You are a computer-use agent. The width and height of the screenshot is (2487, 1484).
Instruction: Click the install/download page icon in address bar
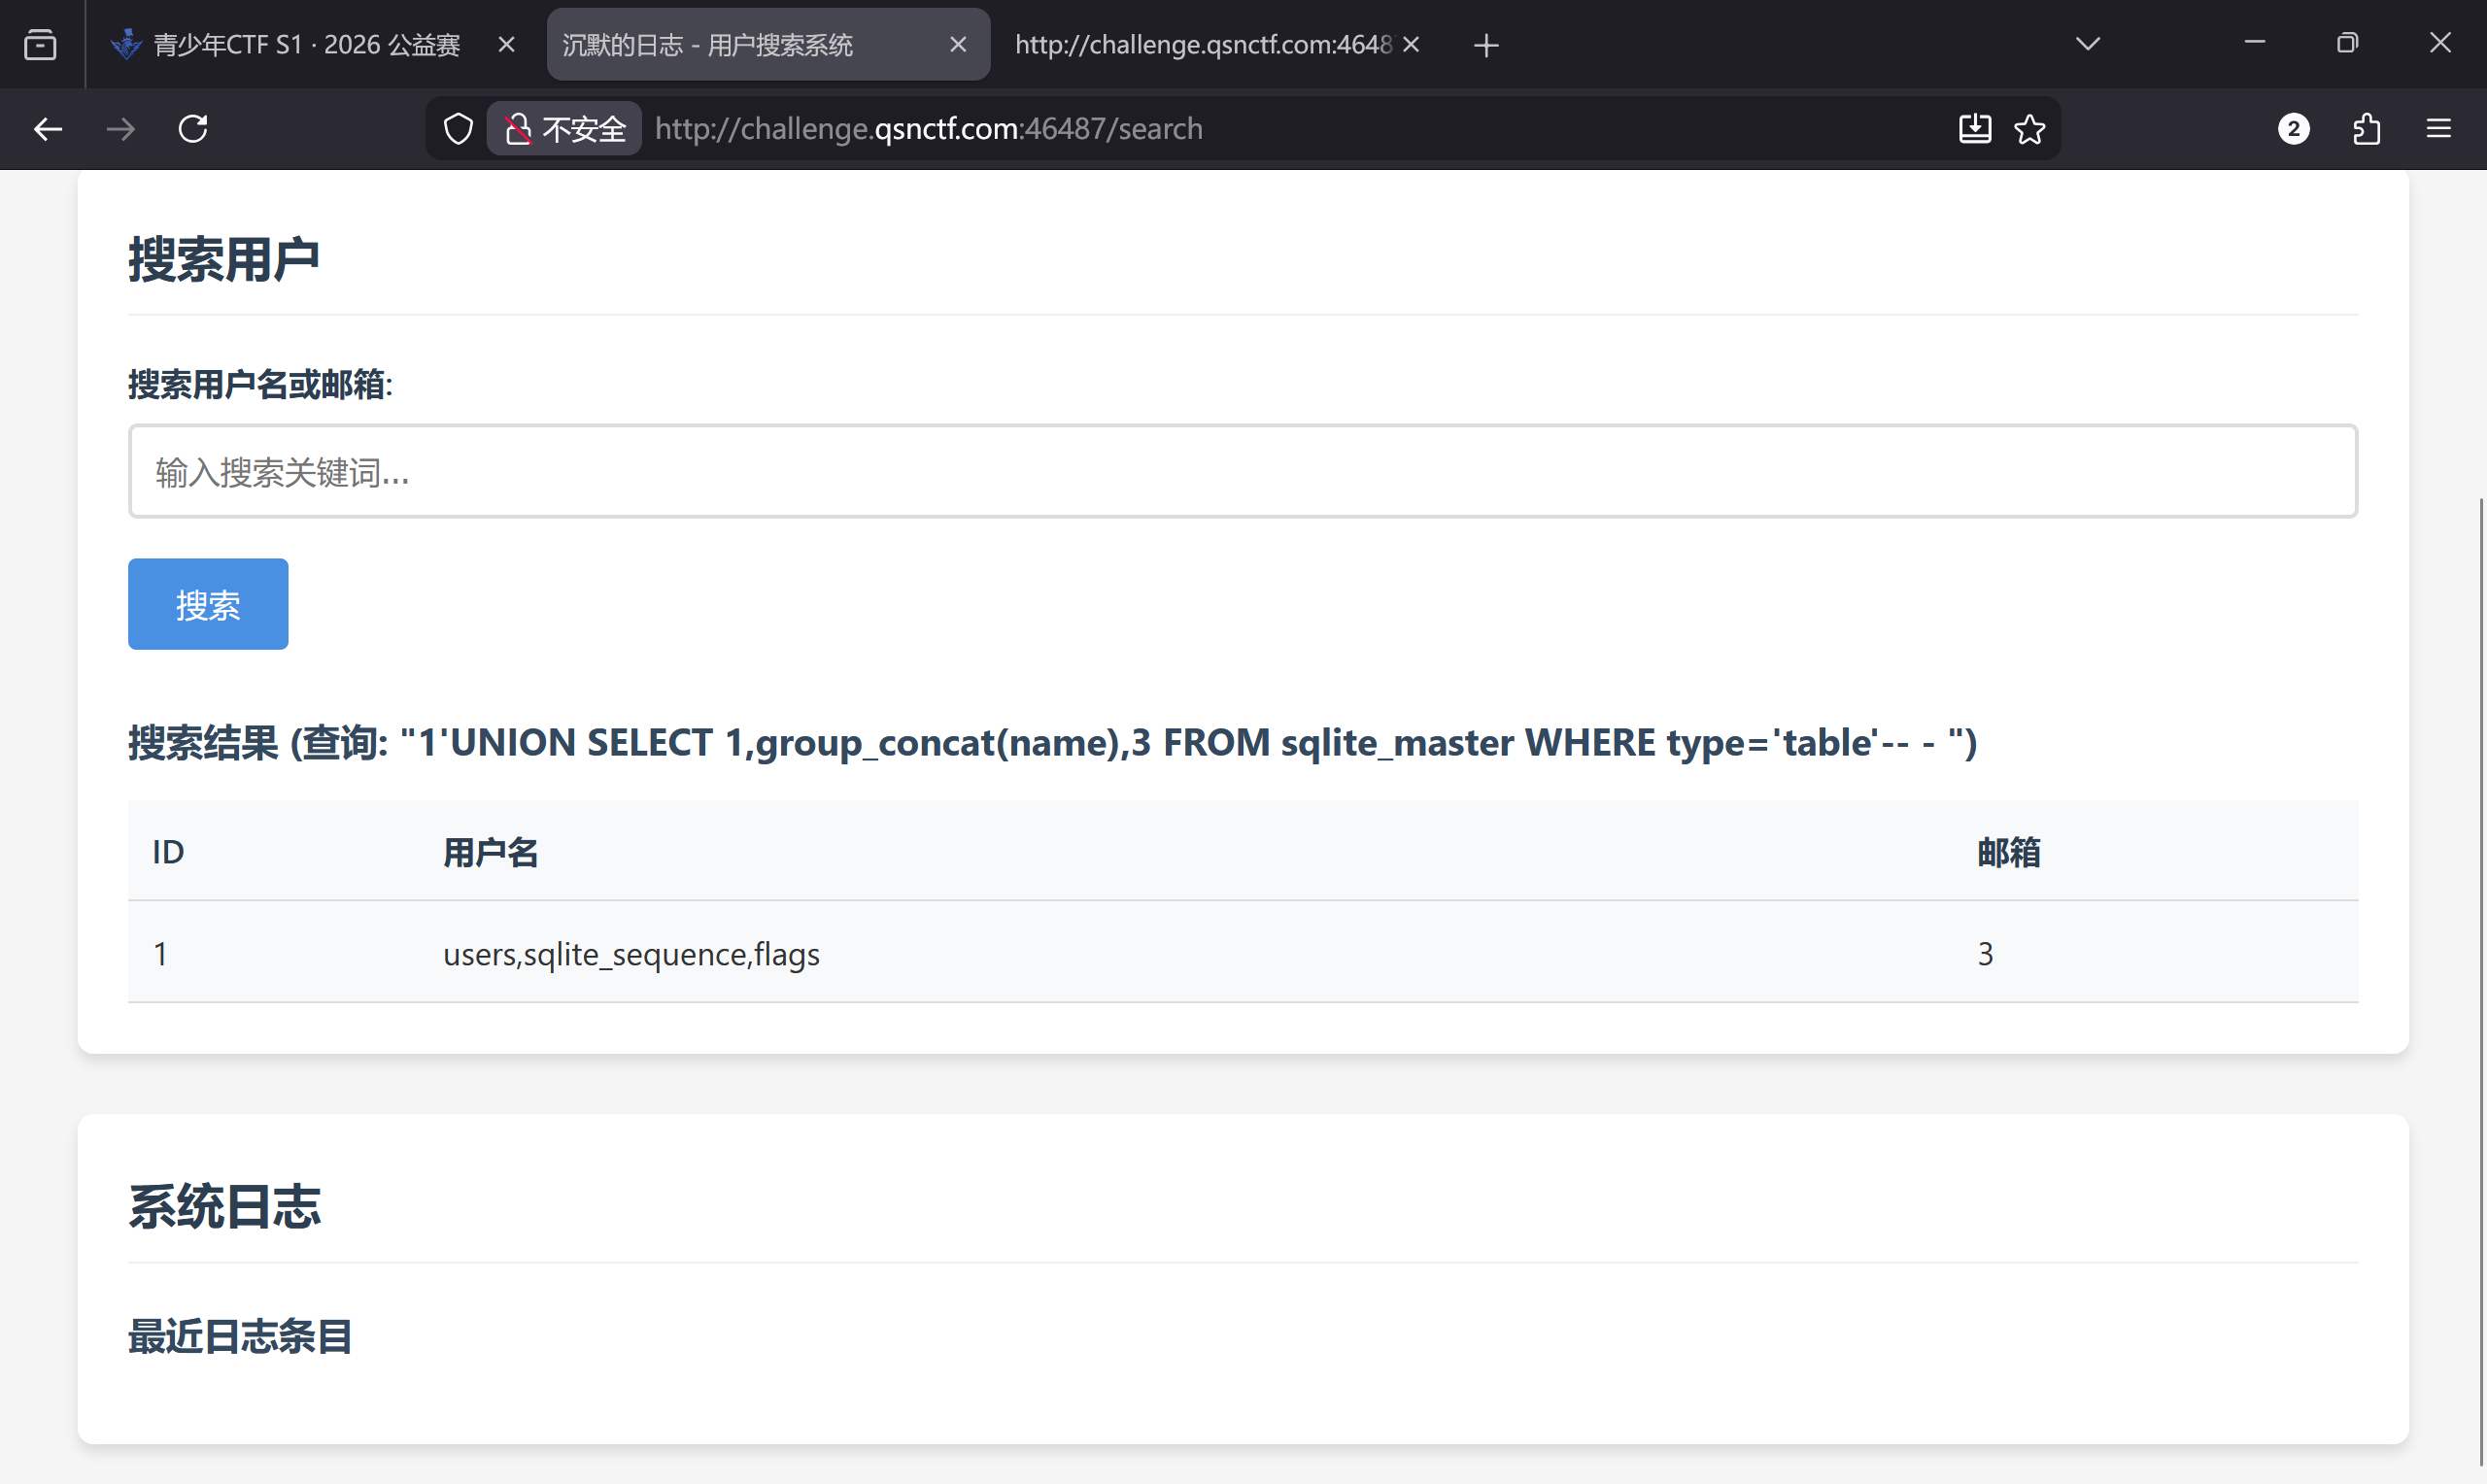[1974, 129]
